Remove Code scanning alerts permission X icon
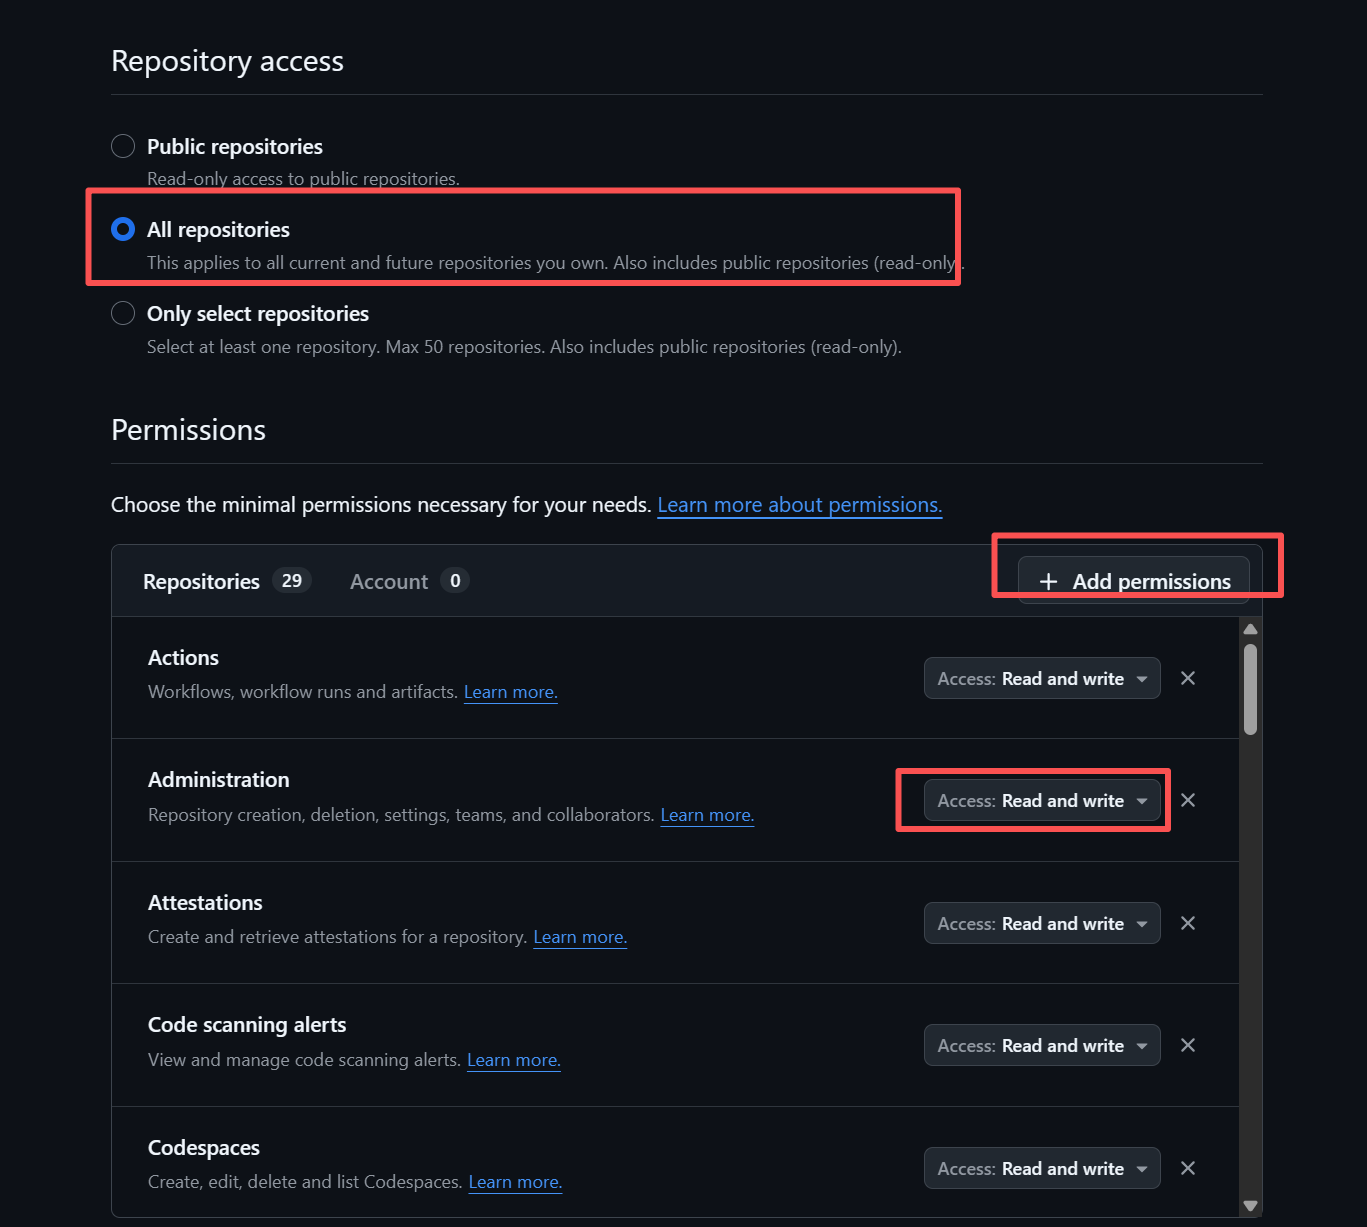This screenshot has height=1227, width=1367. (1188, 1045)
